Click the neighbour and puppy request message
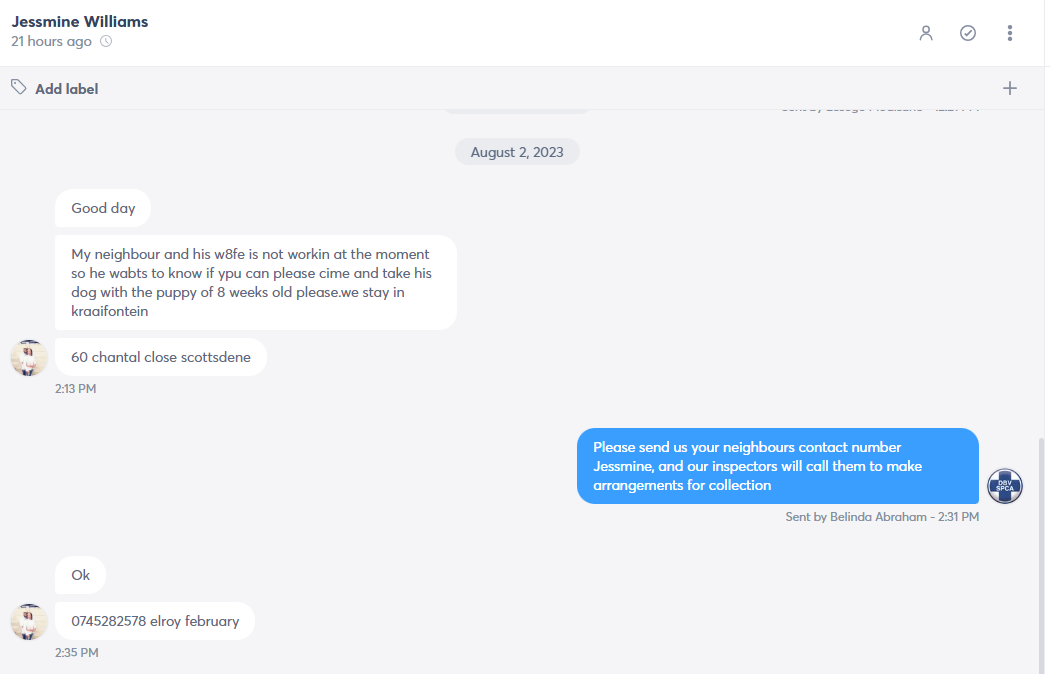1050x674 pixels. tap(256, 282)
